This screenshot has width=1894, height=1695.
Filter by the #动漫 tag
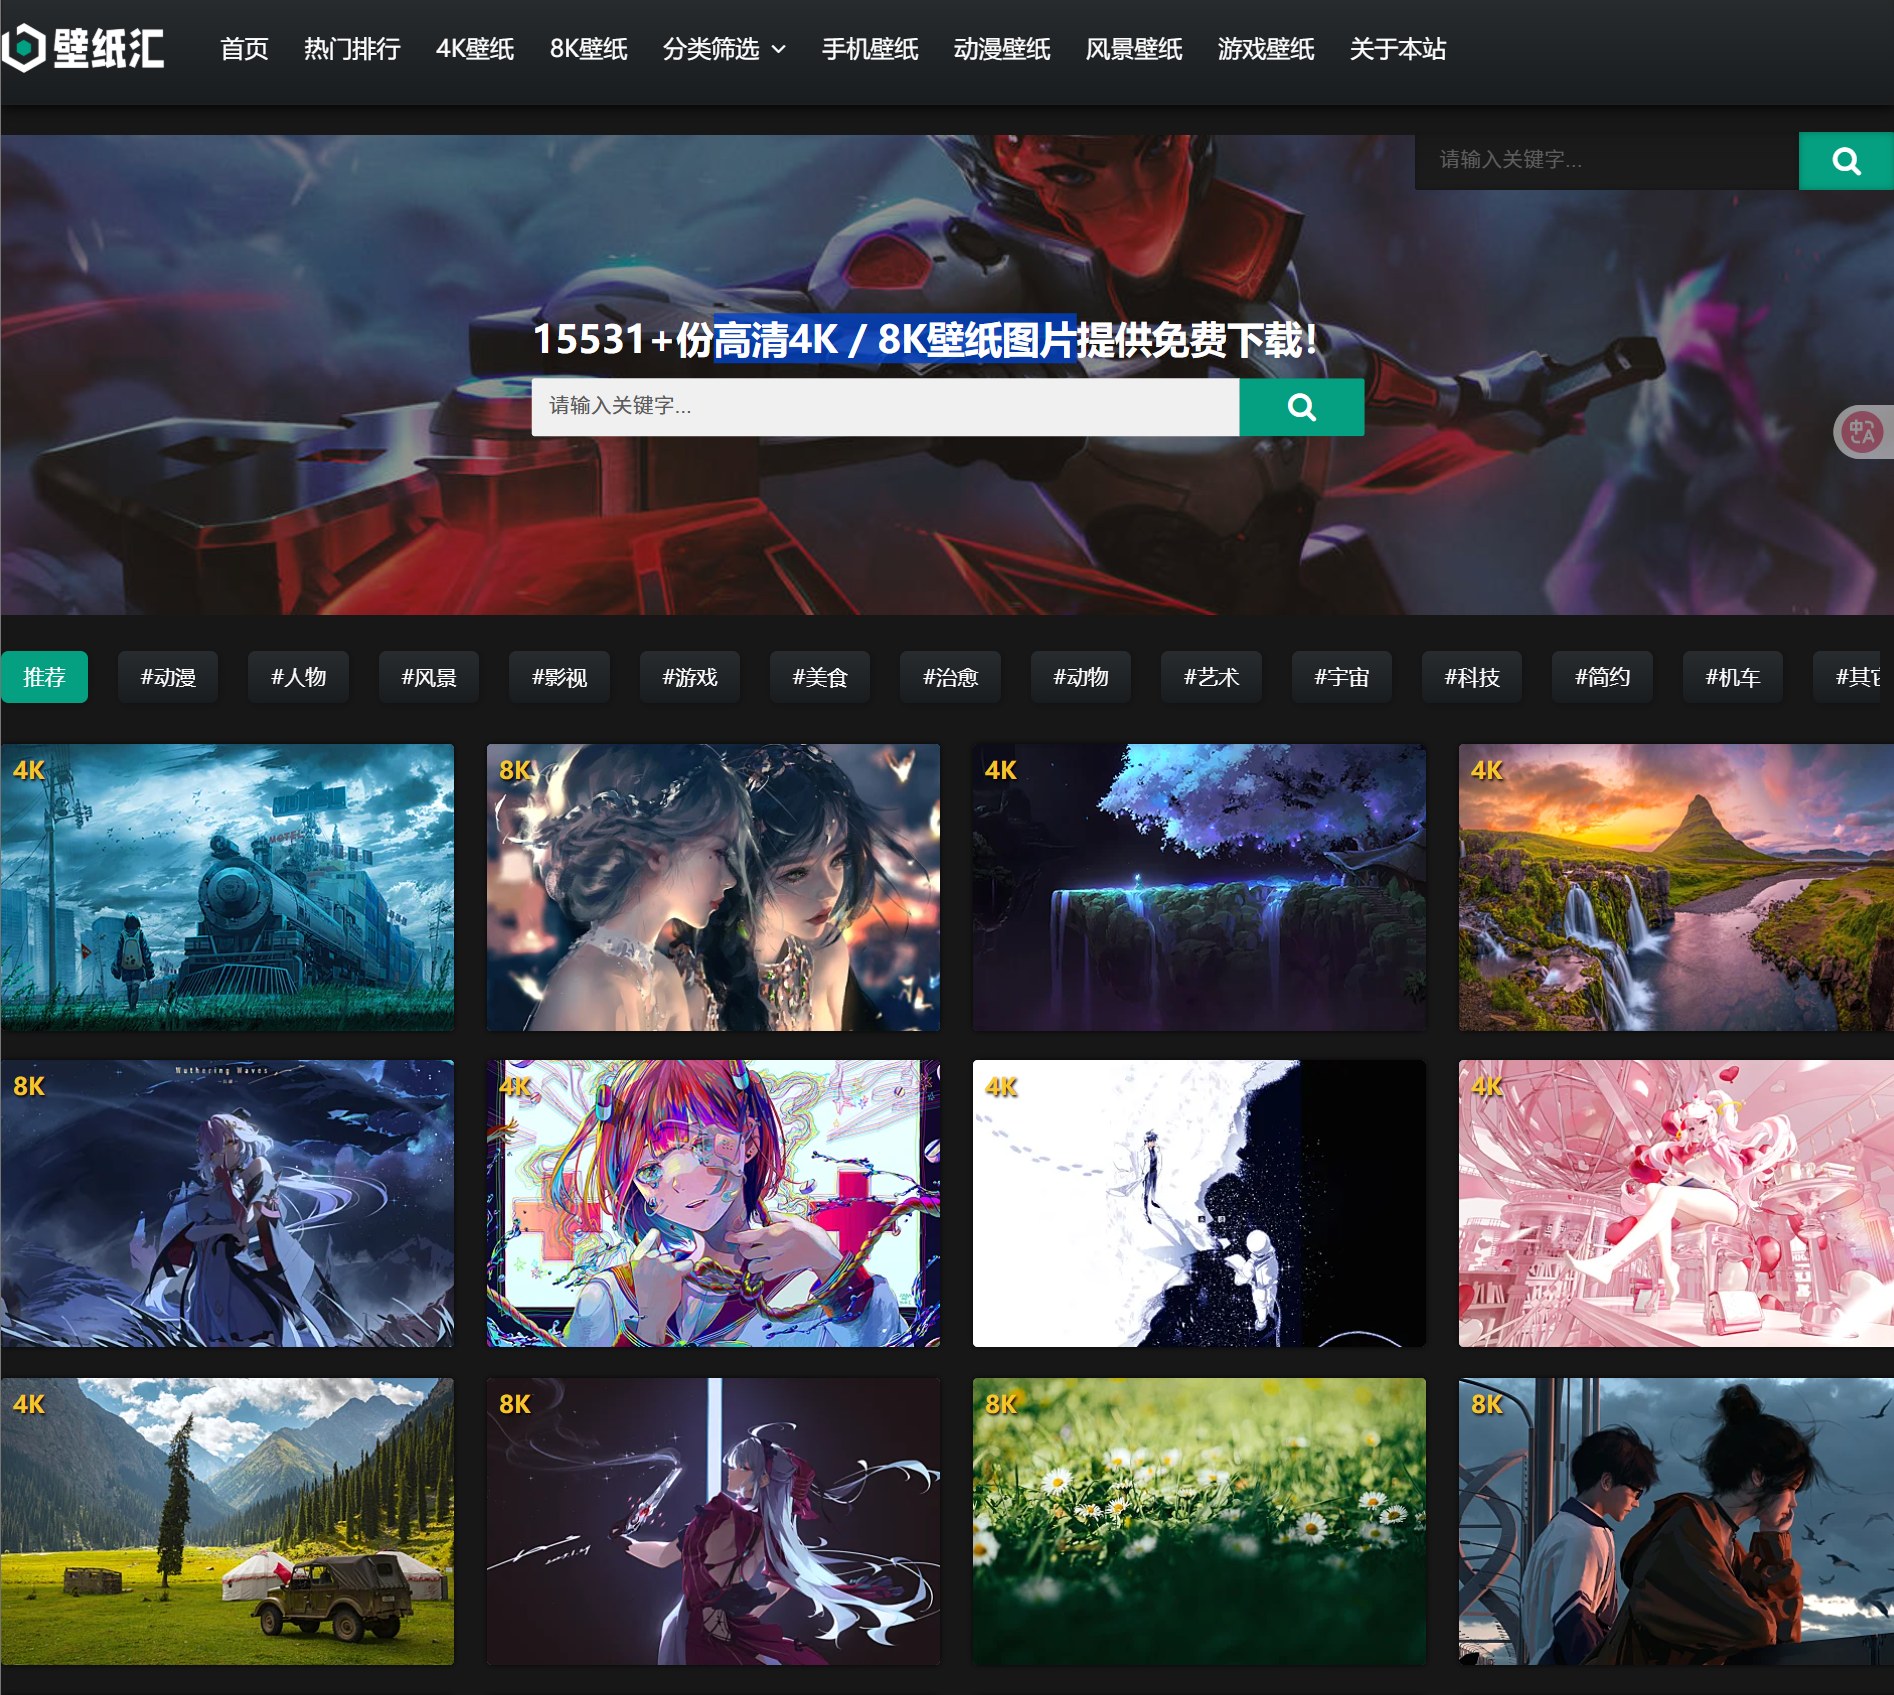coord(168,677)
